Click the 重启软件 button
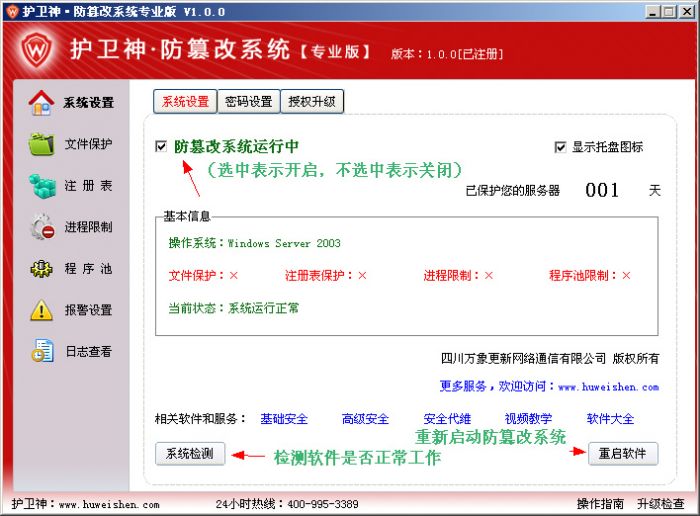The height and width of the screenshot is (516, 700). [623, 454]
